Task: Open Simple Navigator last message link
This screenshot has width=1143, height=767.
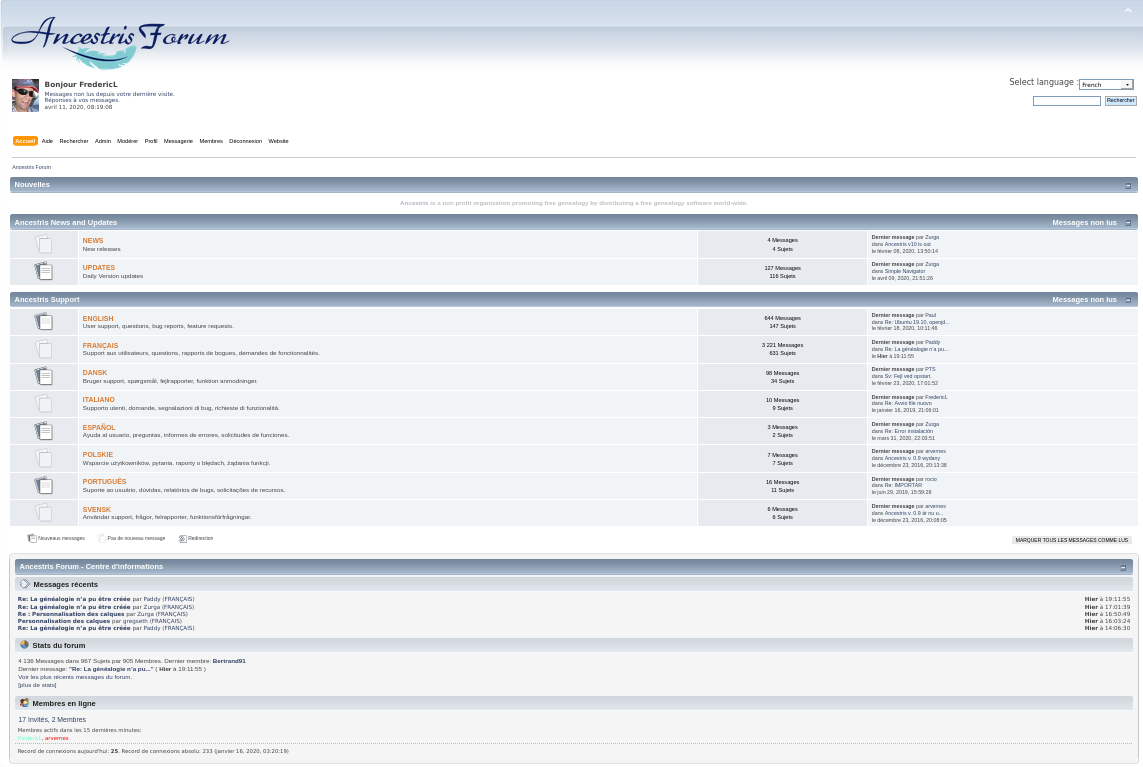Action: pyautogui.click(x=905, y=271)
